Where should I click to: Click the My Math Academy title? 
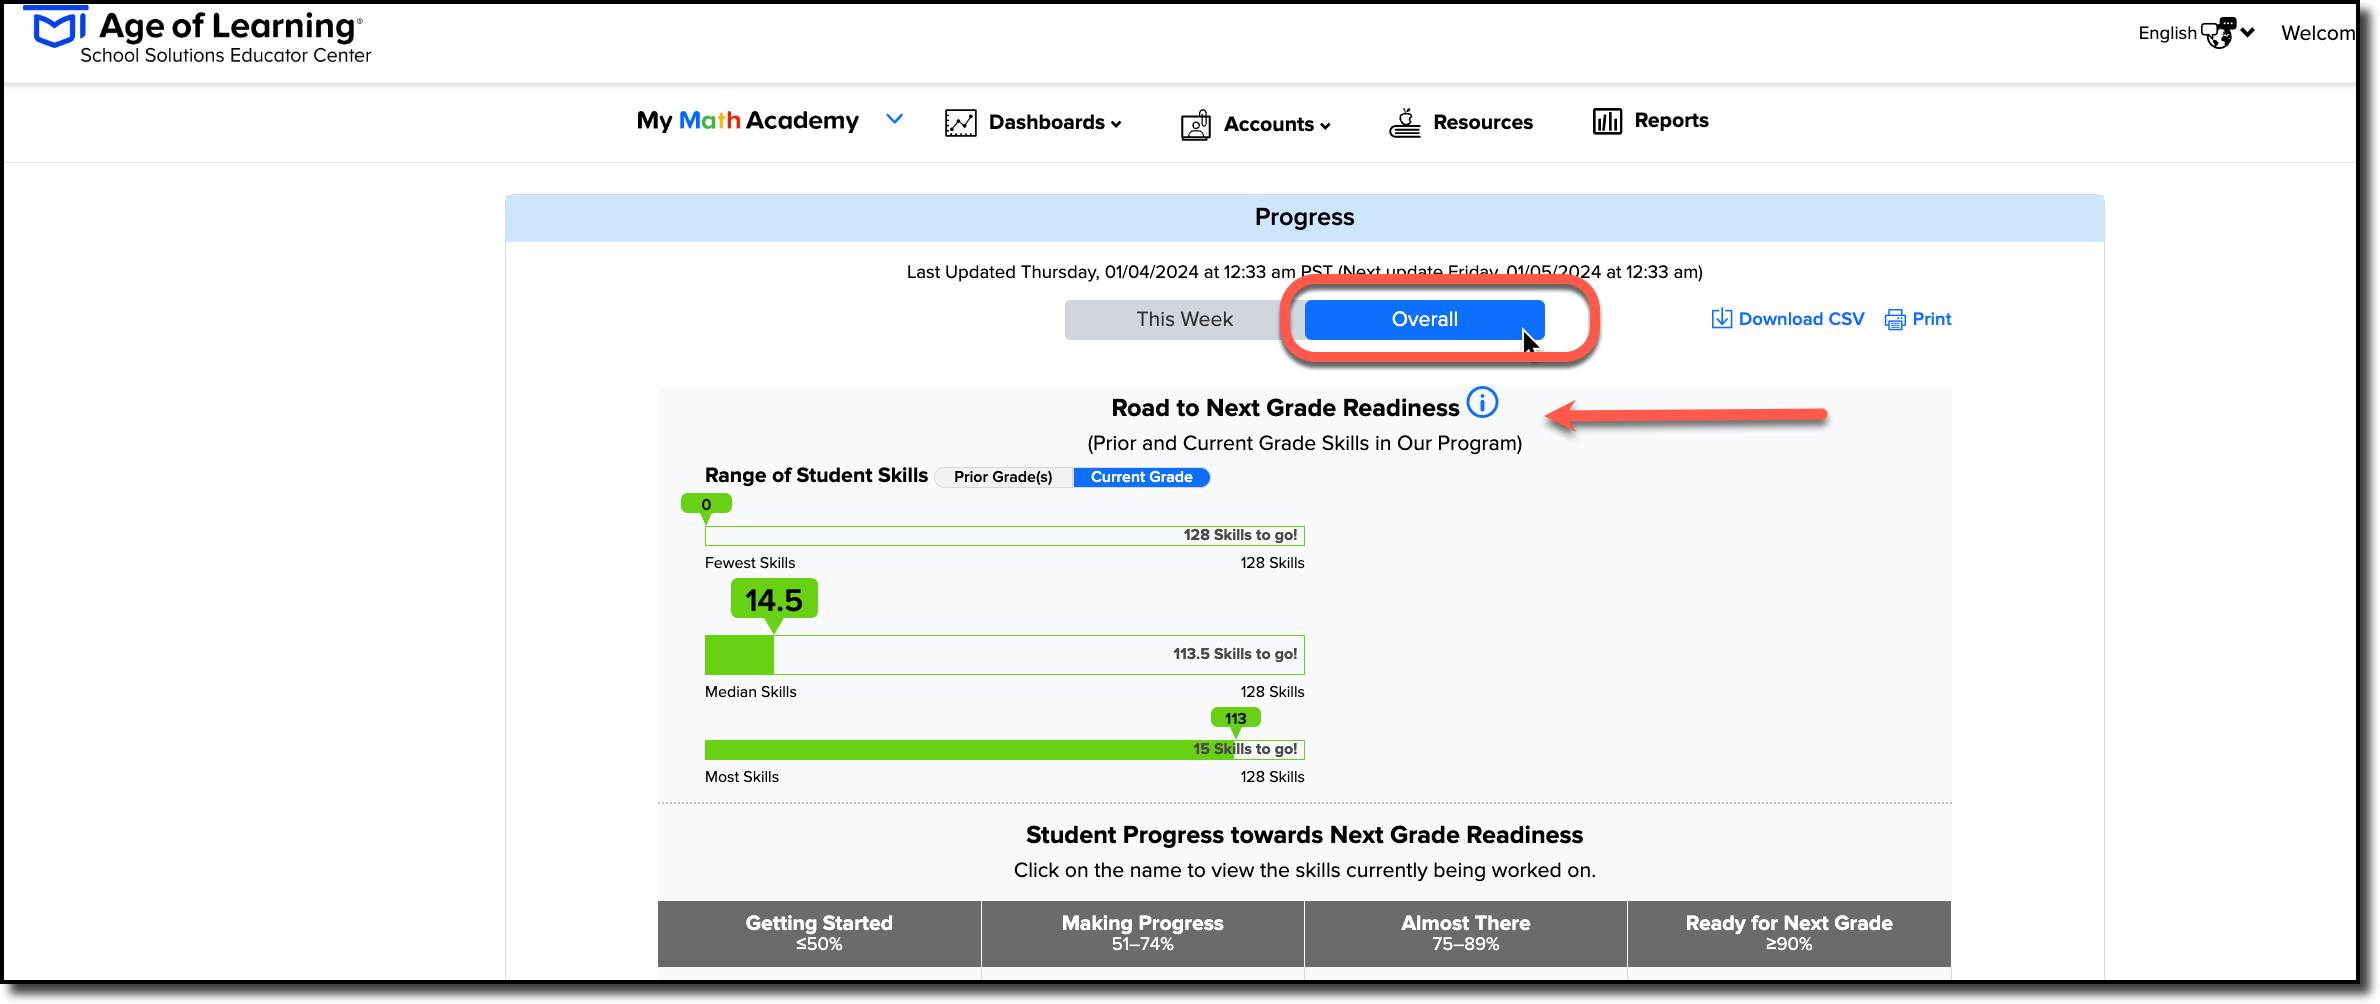pyautogui.click(x=747, y=120)
